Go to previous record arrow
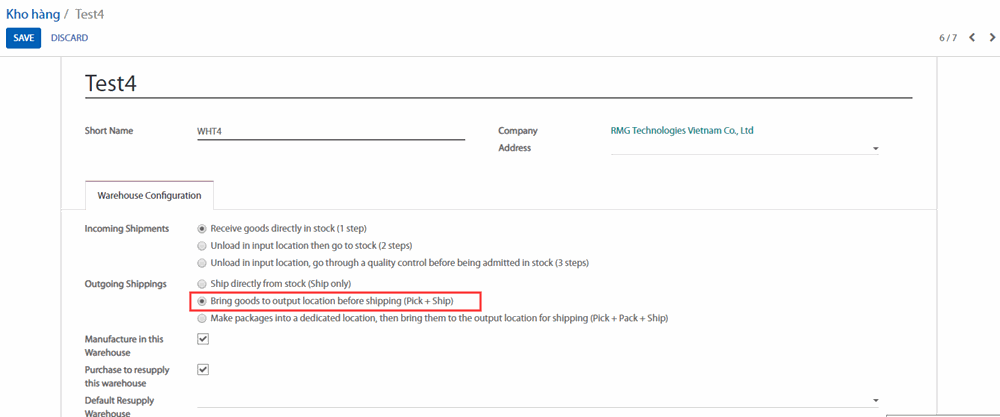This screenshot has height=417, width=1000. click(972, 38)
